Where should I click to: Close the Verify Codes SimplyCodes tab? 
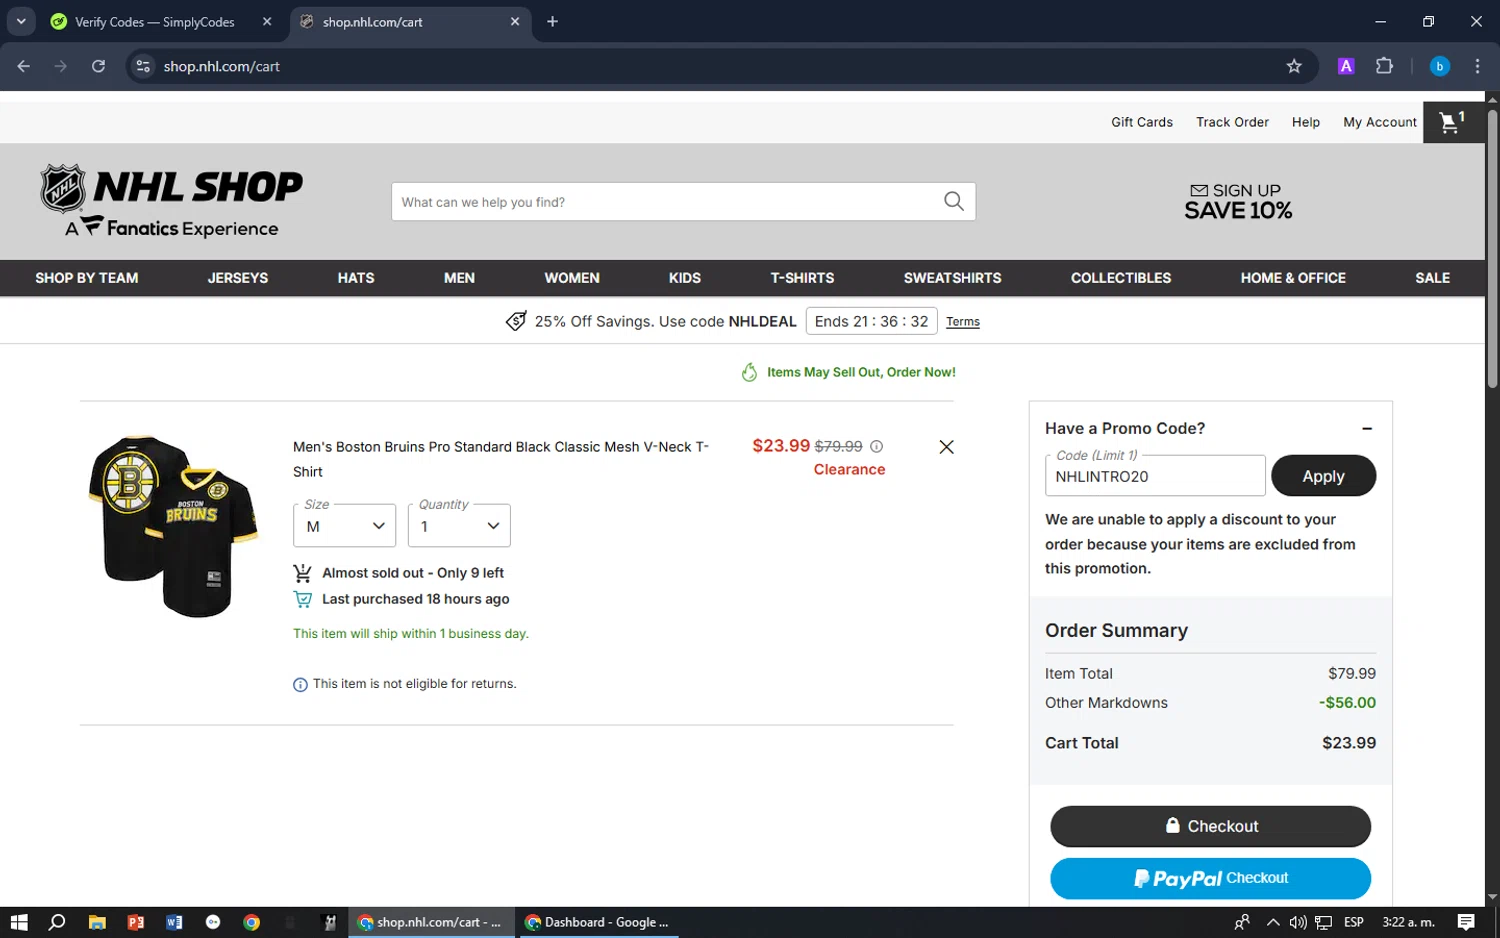coord(267,21)
